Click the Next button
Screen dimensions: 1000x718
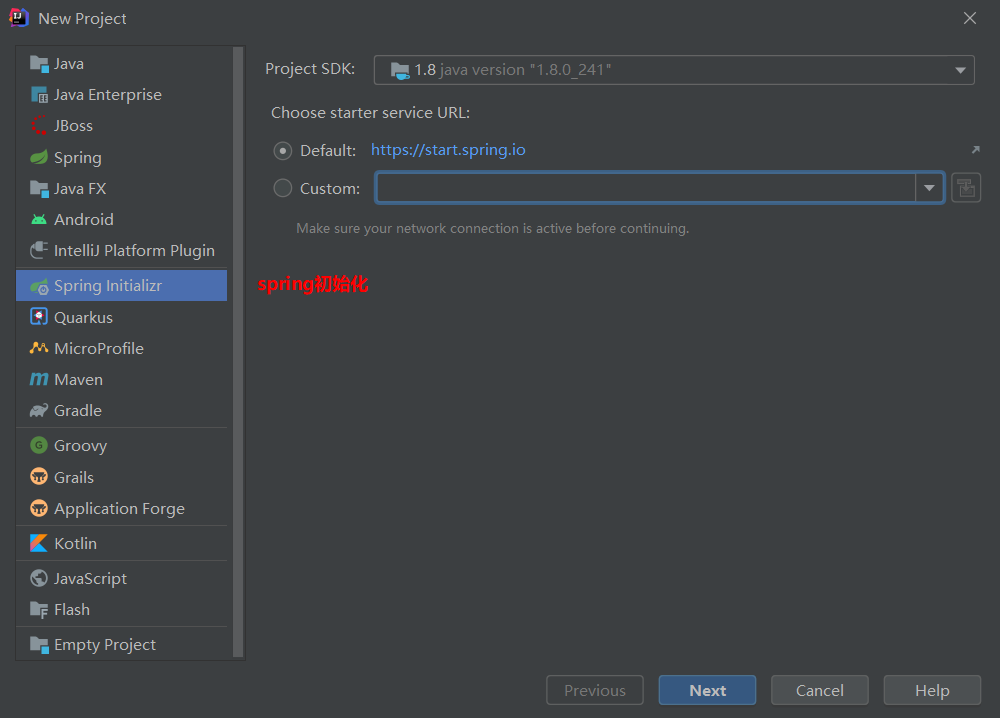tap(707, 690)
